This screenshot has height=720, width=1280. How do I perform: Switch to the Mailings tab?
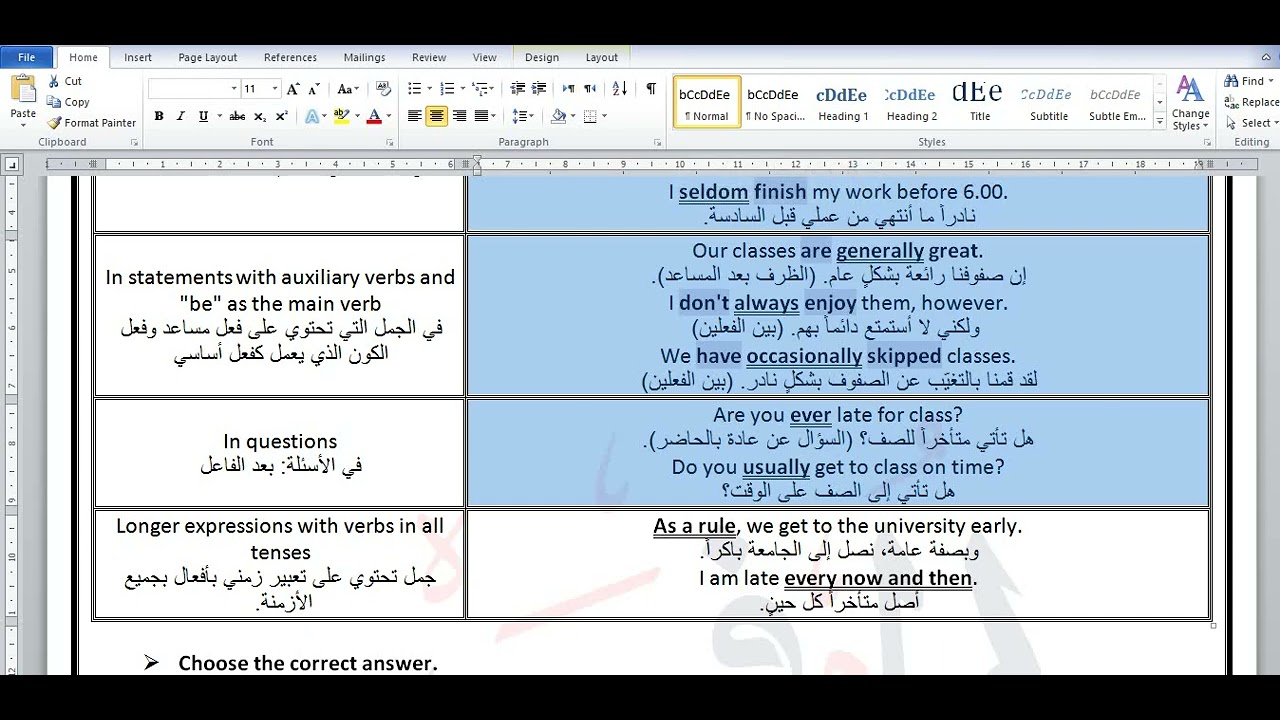[364, 57]
